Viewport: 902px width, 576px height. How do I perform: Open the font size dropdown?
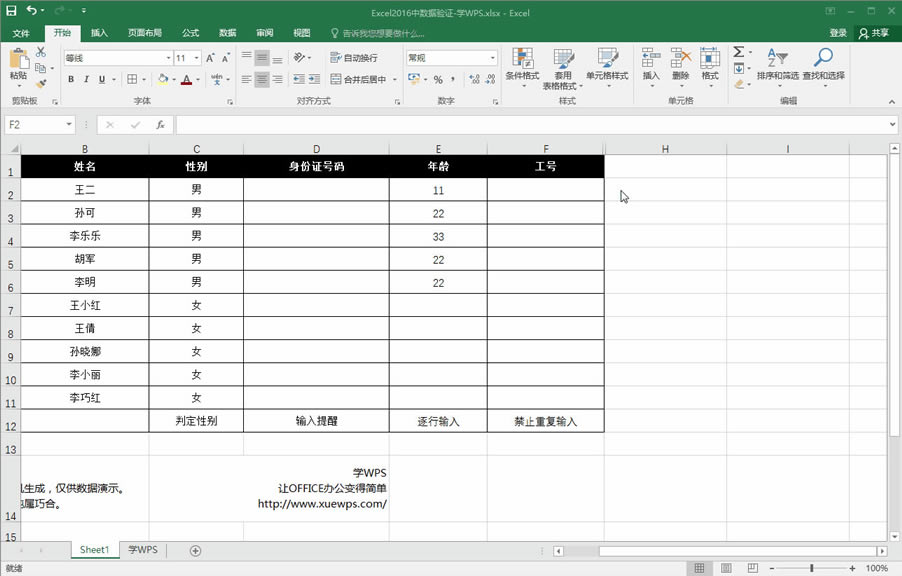[194, 58]
